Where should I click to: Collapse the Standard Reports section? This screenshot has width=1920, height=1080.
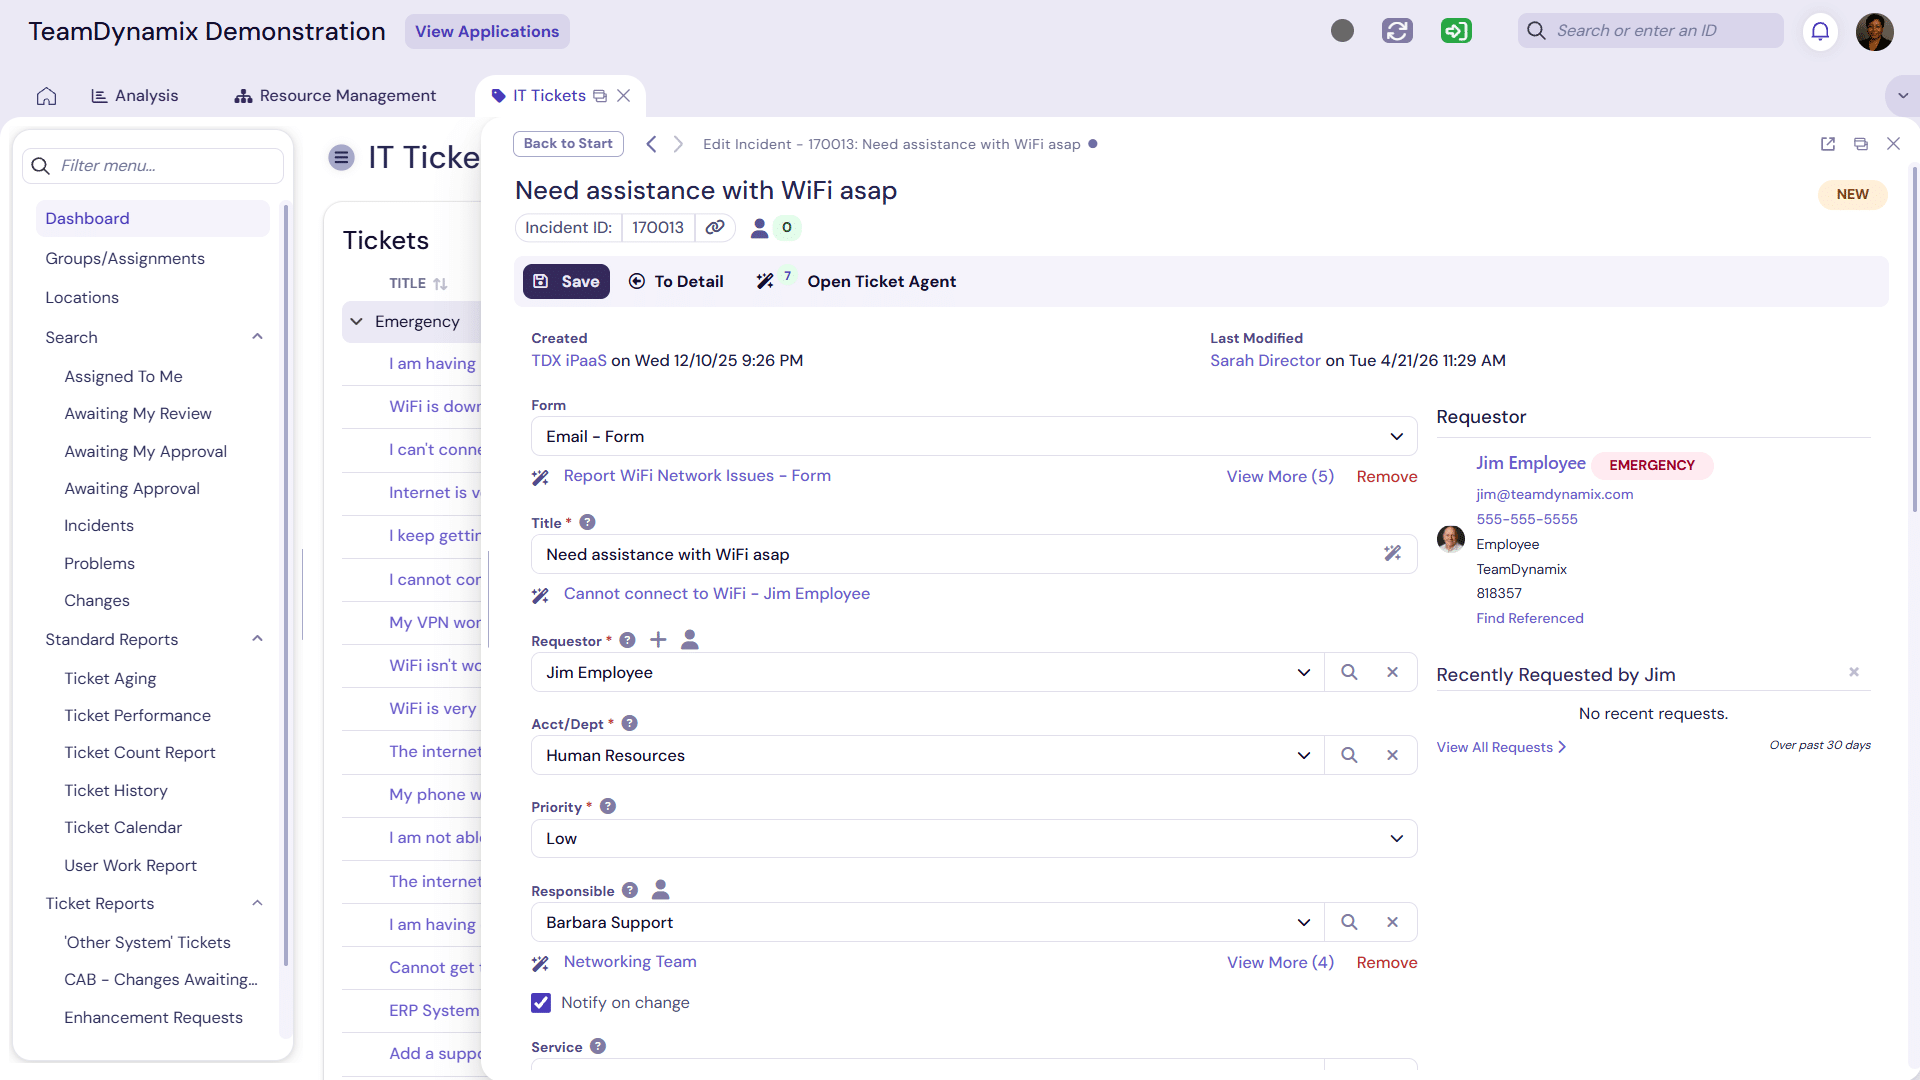pos(257,639)
